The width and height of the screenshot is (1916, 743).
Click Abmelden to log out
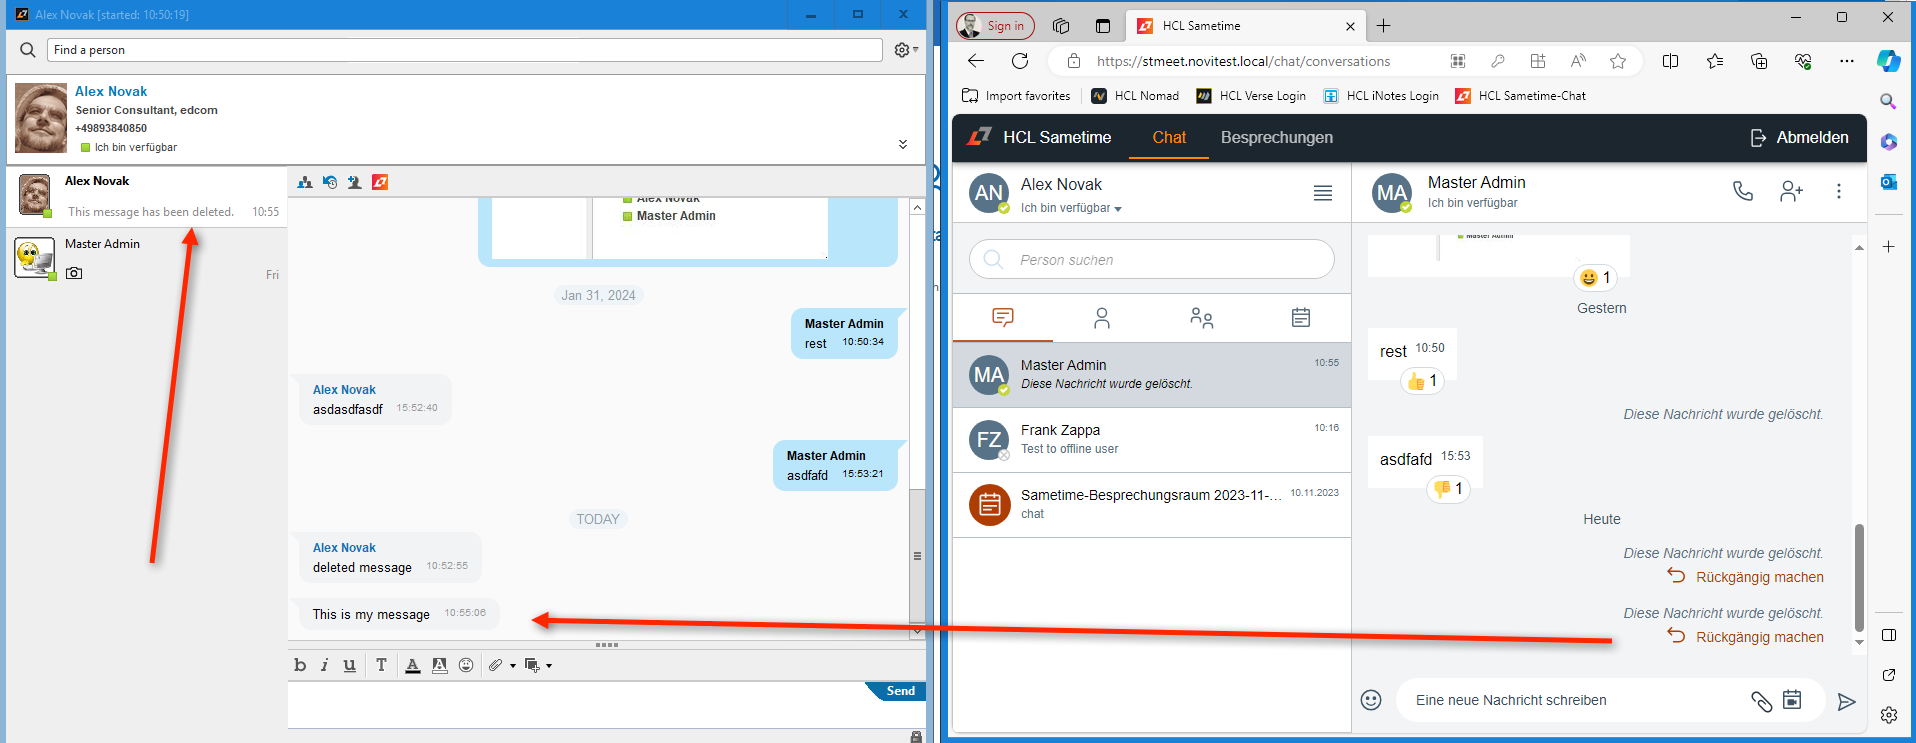click(x=1799, y=138)
